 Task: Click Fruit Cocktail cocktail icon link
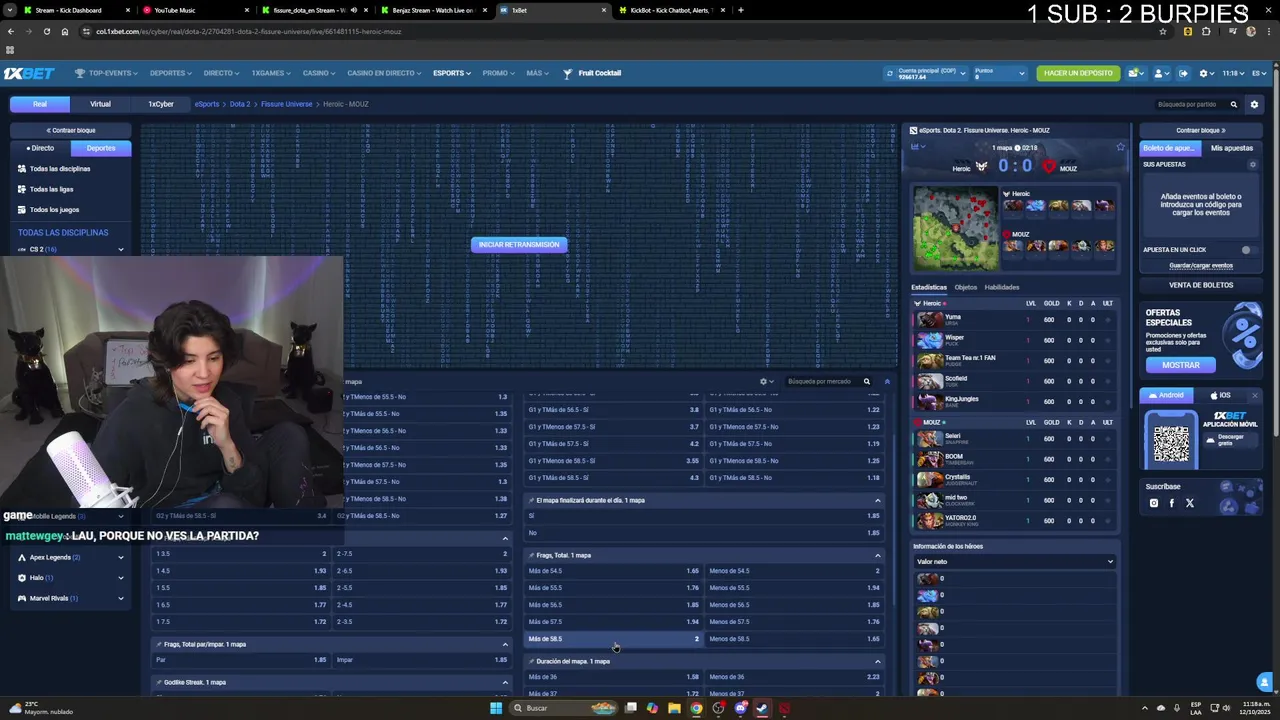[x=568, y=73]
